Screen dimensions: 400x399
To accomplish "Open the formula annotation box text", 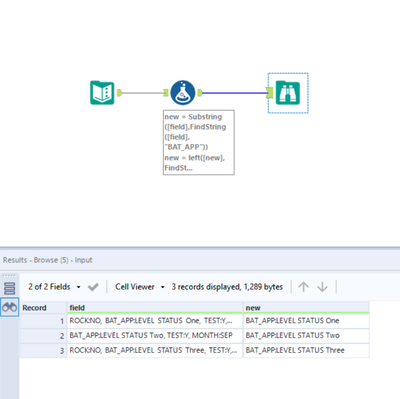I will [199, 142].
